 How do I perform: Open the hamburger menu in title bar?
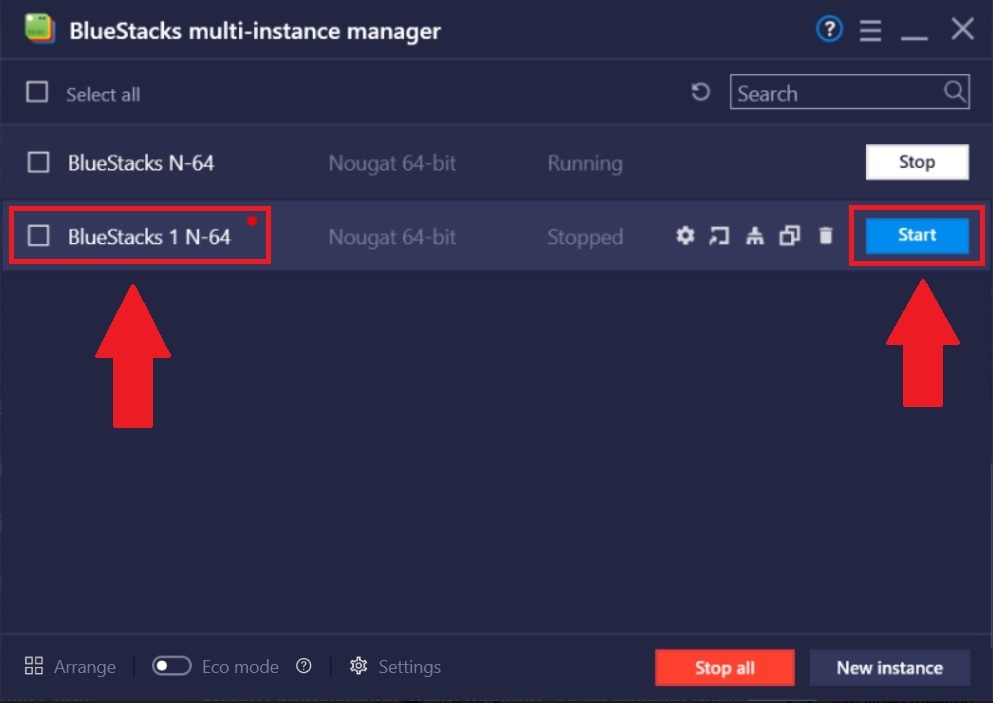click(870, 31)
